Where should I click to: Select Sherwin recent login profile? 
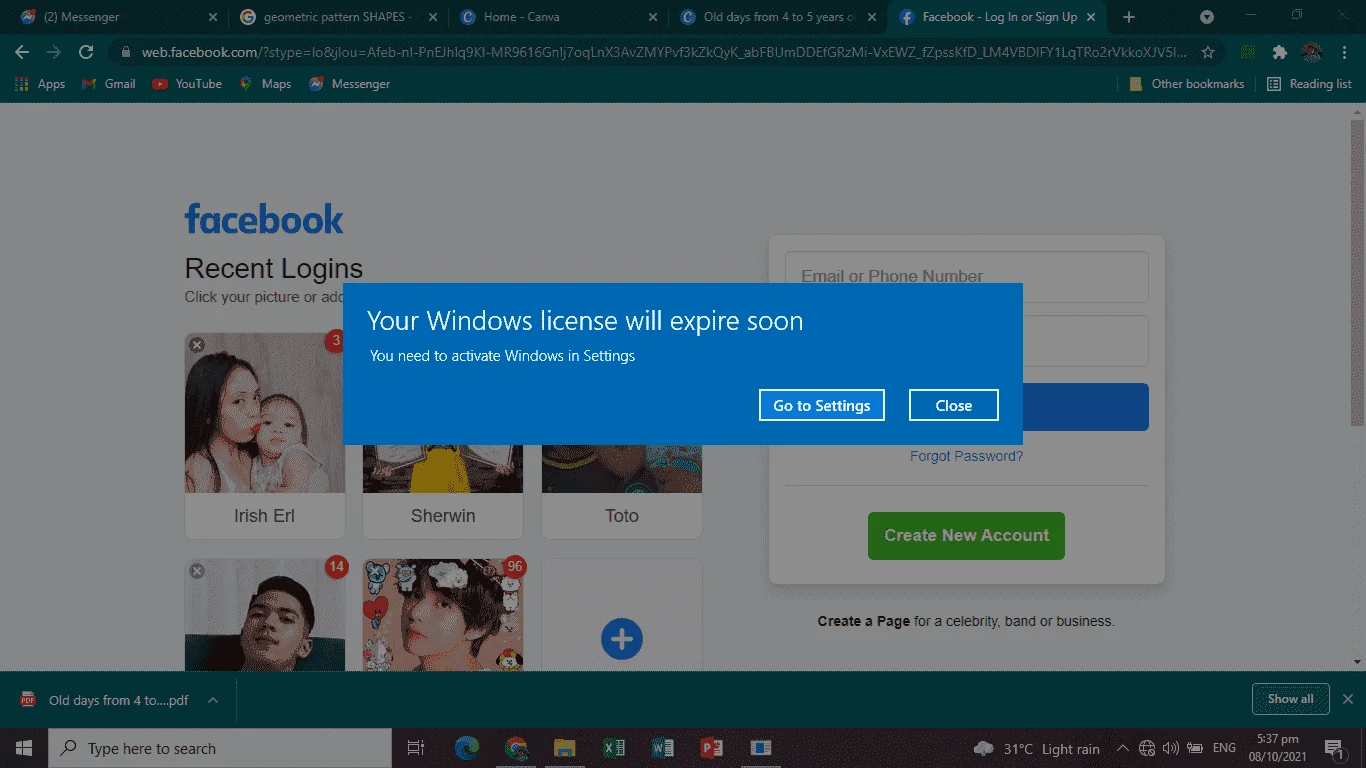[x=443, y=492]
